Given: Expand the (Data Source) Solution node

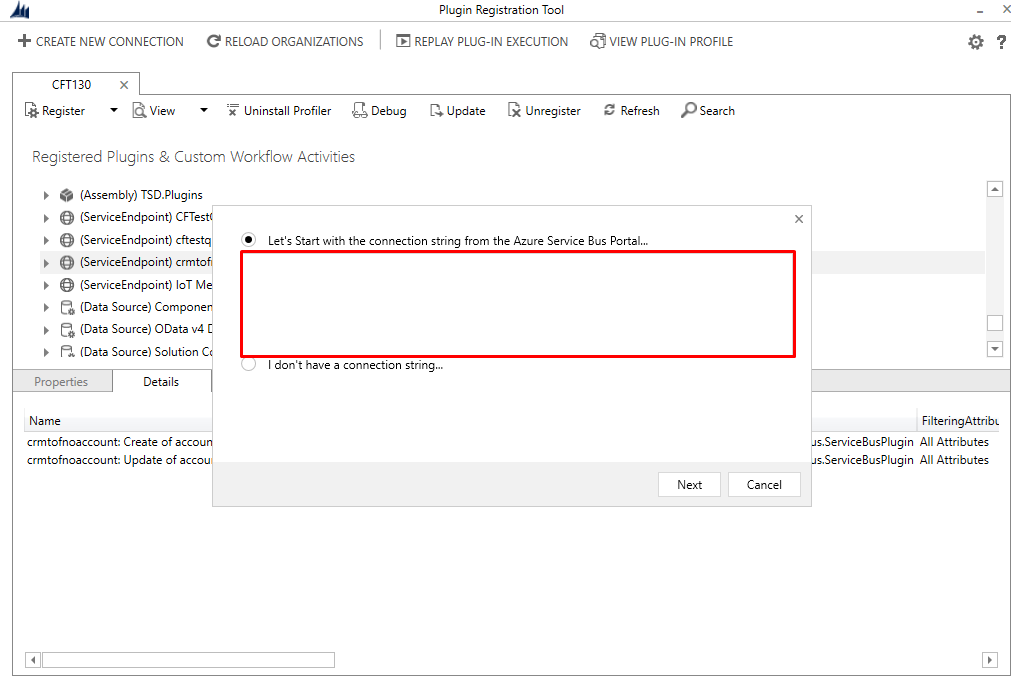Looking at the screenshot, I should click(46, 352).
